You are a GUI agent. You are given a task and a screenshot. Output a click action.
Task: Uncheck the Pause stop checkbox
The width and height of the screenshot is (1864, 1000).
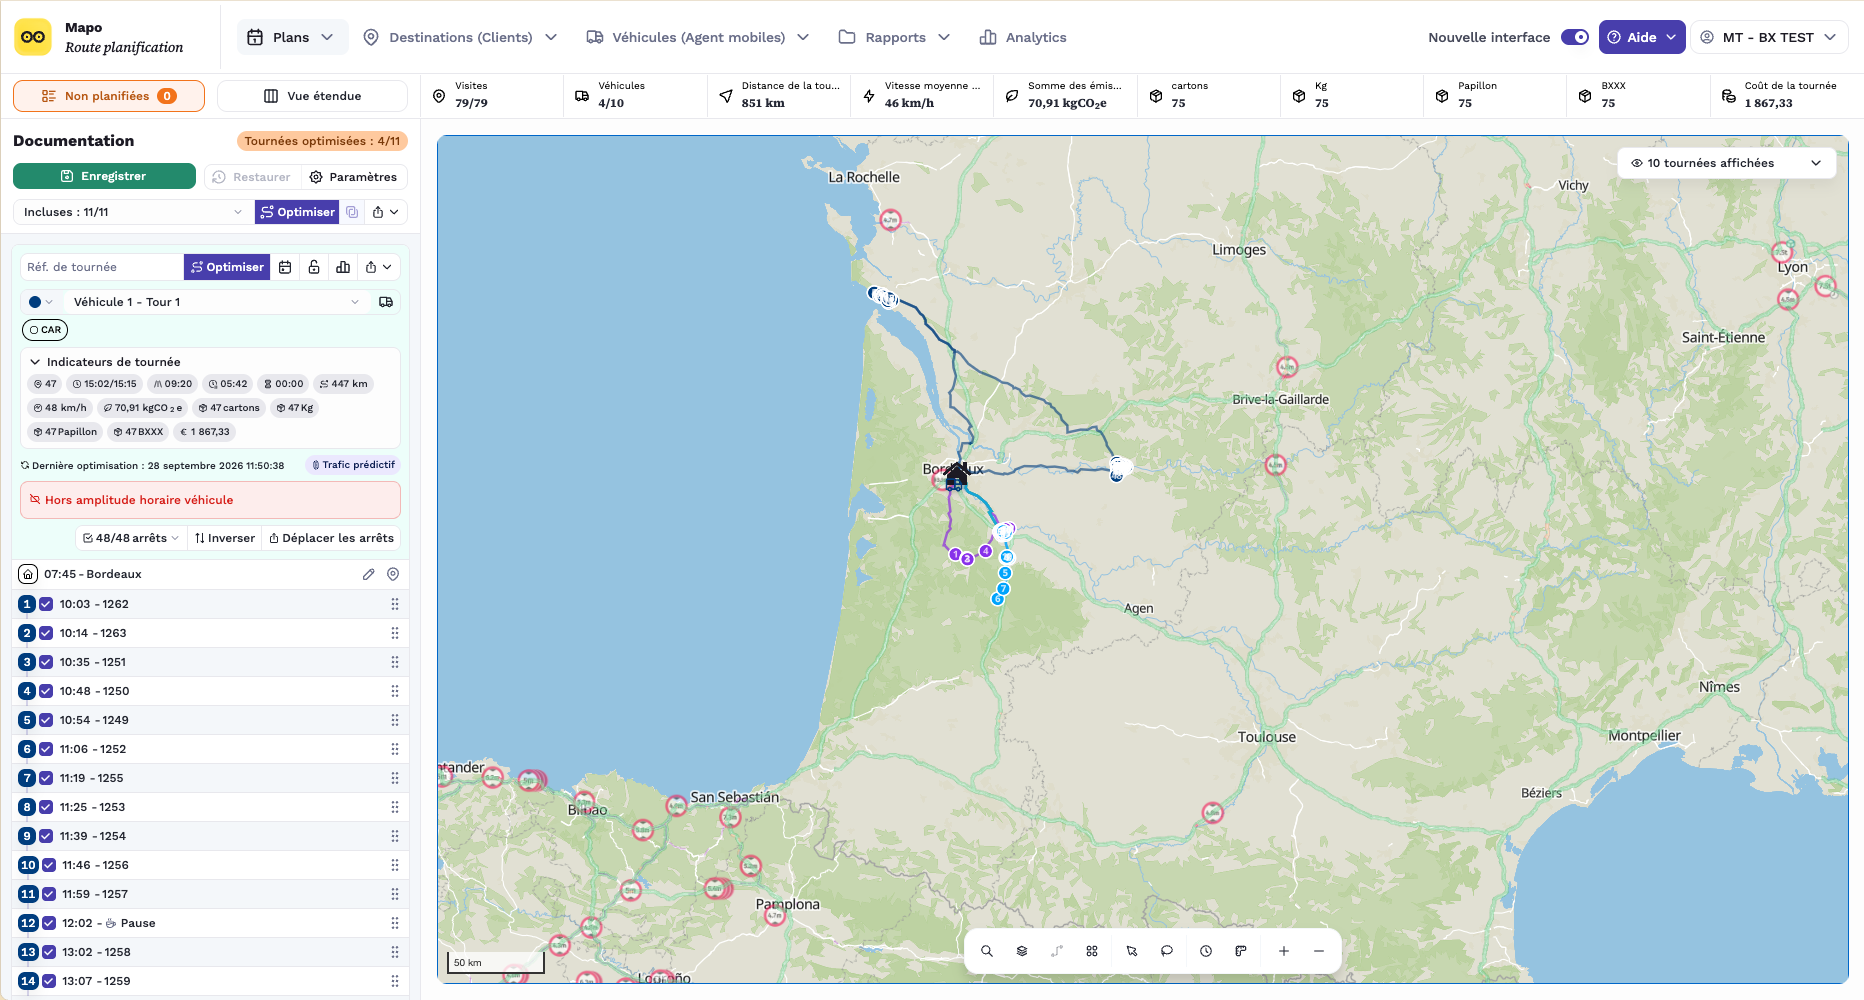(49, 923)
